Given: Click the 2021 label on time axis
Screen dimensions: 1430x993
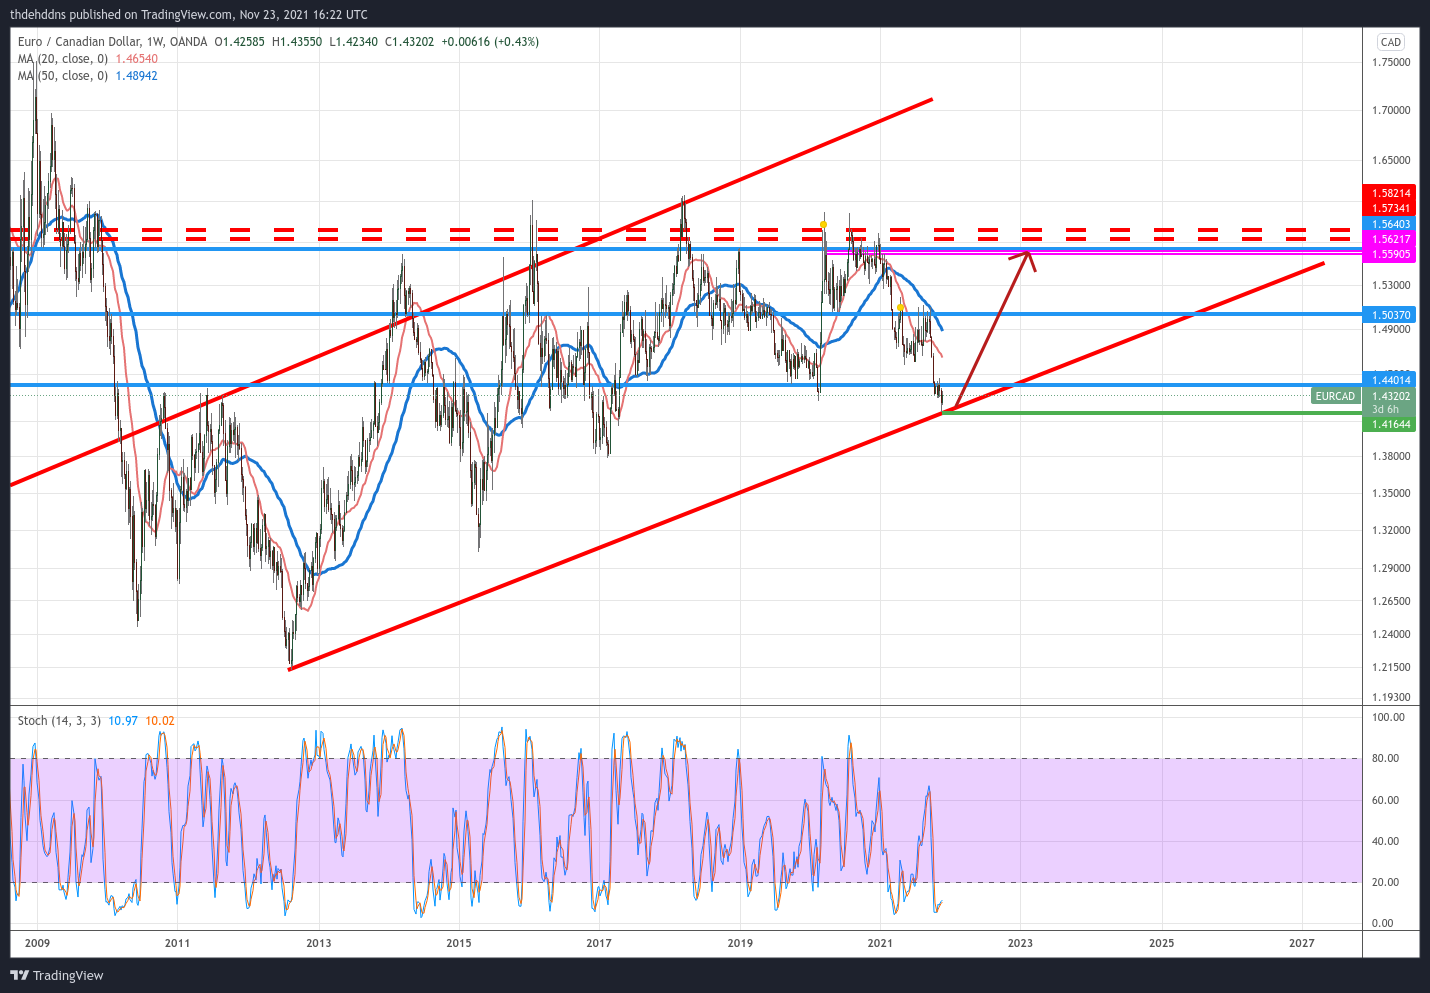Looking at the screenshot, I should click(880, 943).
